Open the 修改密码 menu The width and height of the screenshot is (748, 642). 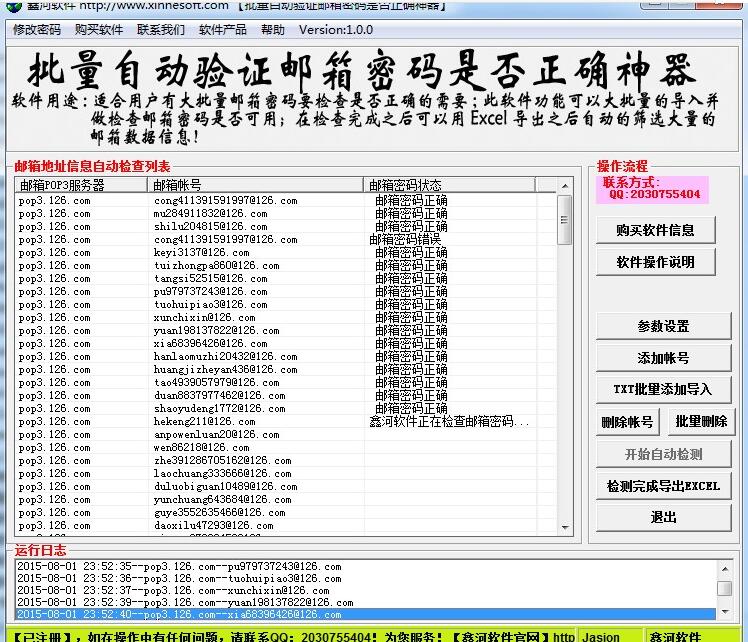[36, 30]
